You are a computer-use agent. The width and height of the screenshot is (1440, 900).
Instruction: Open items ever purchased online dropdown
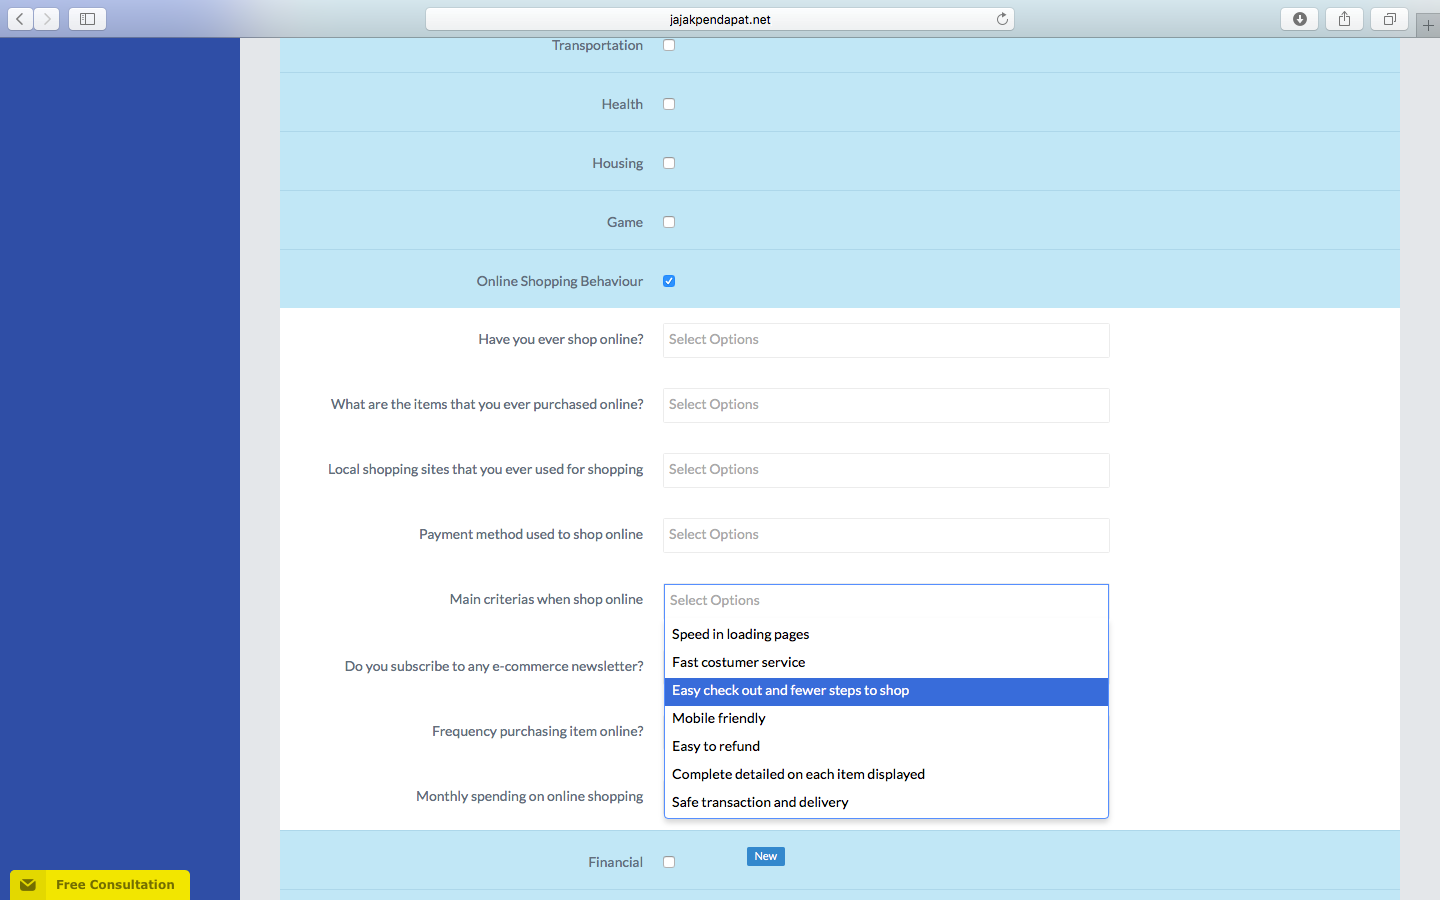pyautogui.click(x=886, y=405)
